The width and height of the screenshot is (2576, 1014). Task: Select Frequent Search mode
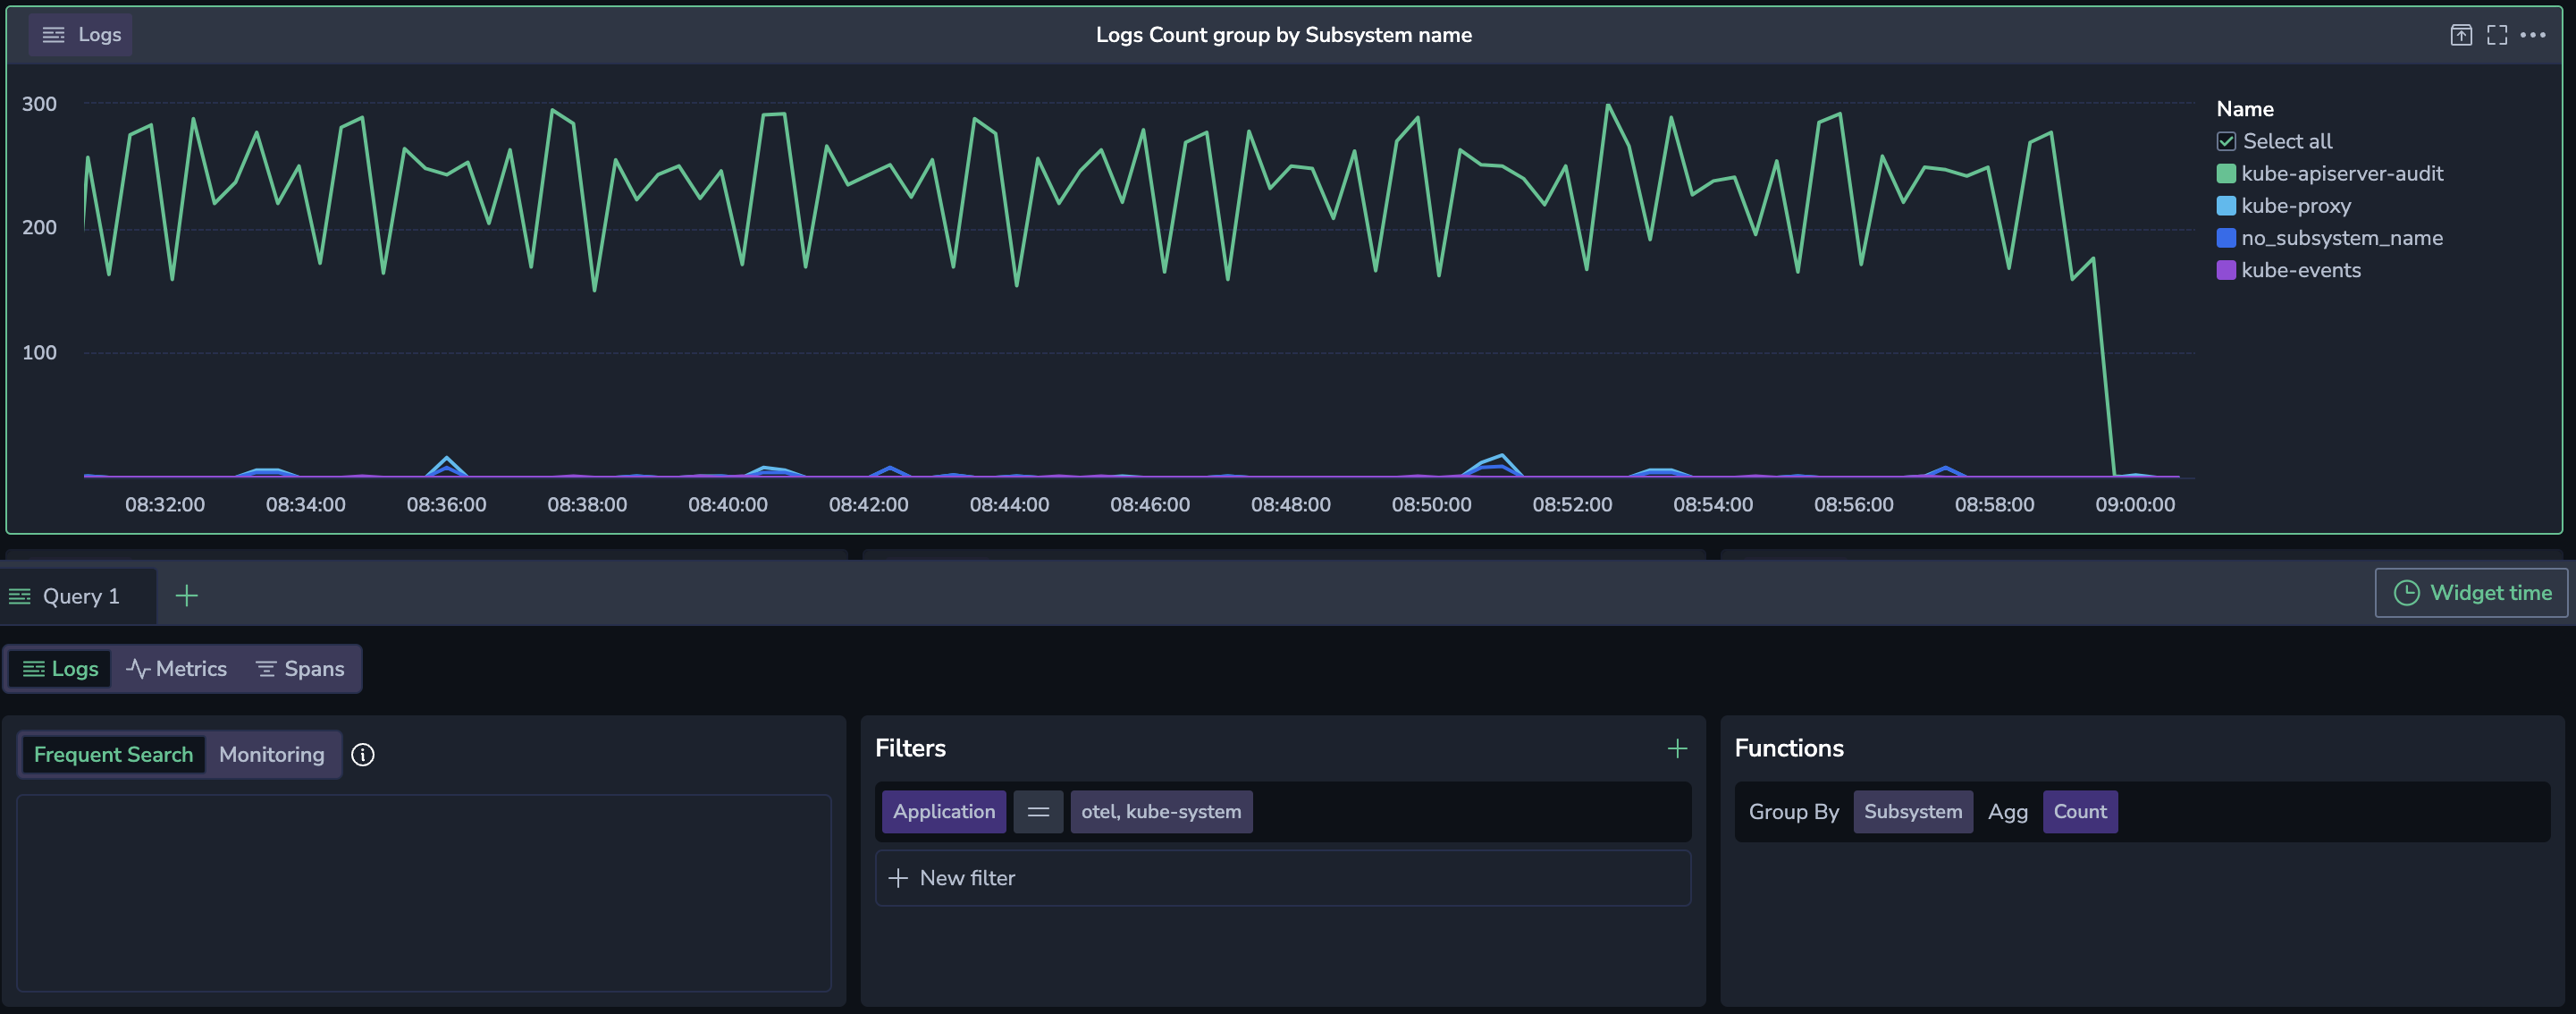[113, 755]
